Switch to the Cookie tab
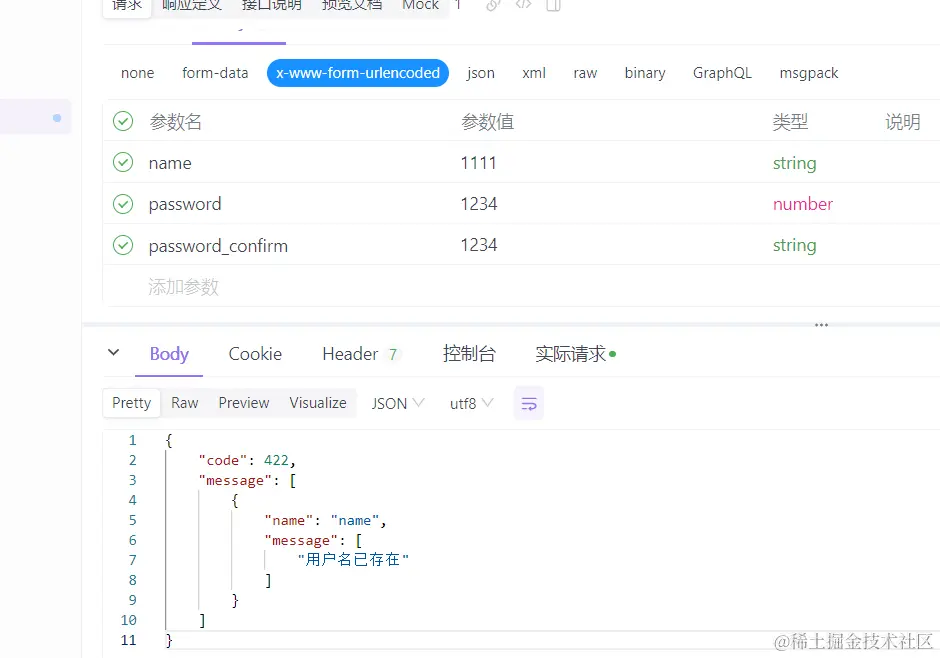The height and width of the screenshot is (658, 940). tap(255, 354)
